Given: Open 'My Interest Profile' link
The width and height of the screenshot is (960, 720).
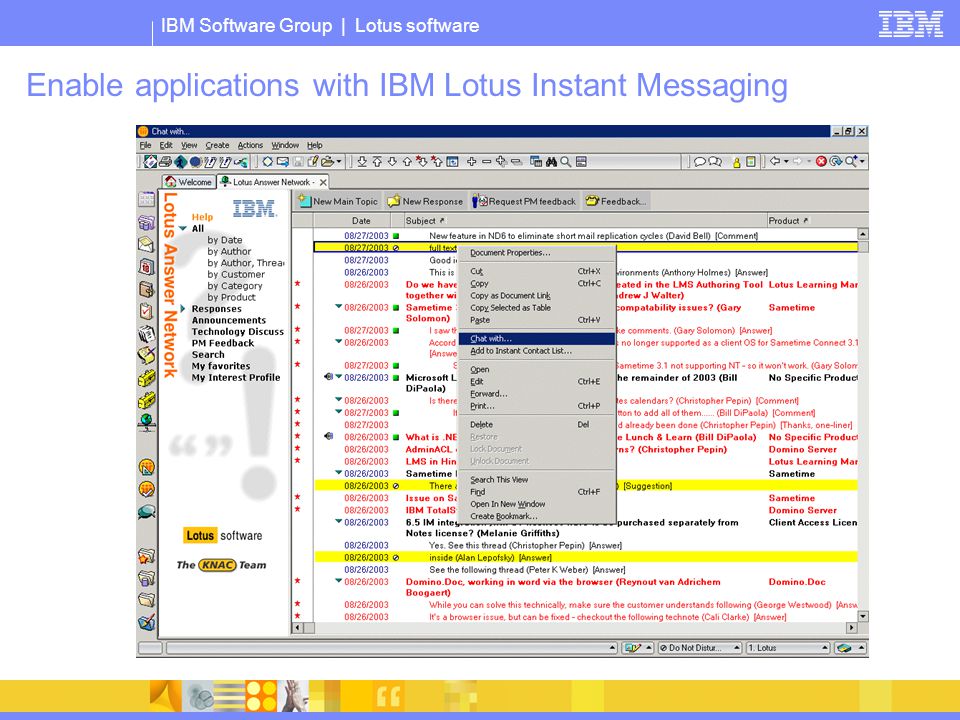Looking at the screenshot, I should pos(236,378).
